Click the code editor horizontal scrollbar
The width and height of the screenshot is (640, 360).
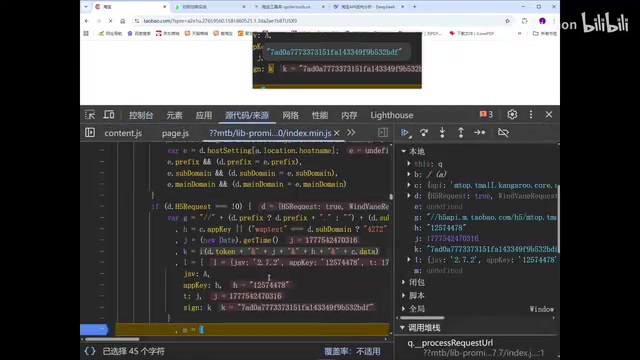(112, 339)
